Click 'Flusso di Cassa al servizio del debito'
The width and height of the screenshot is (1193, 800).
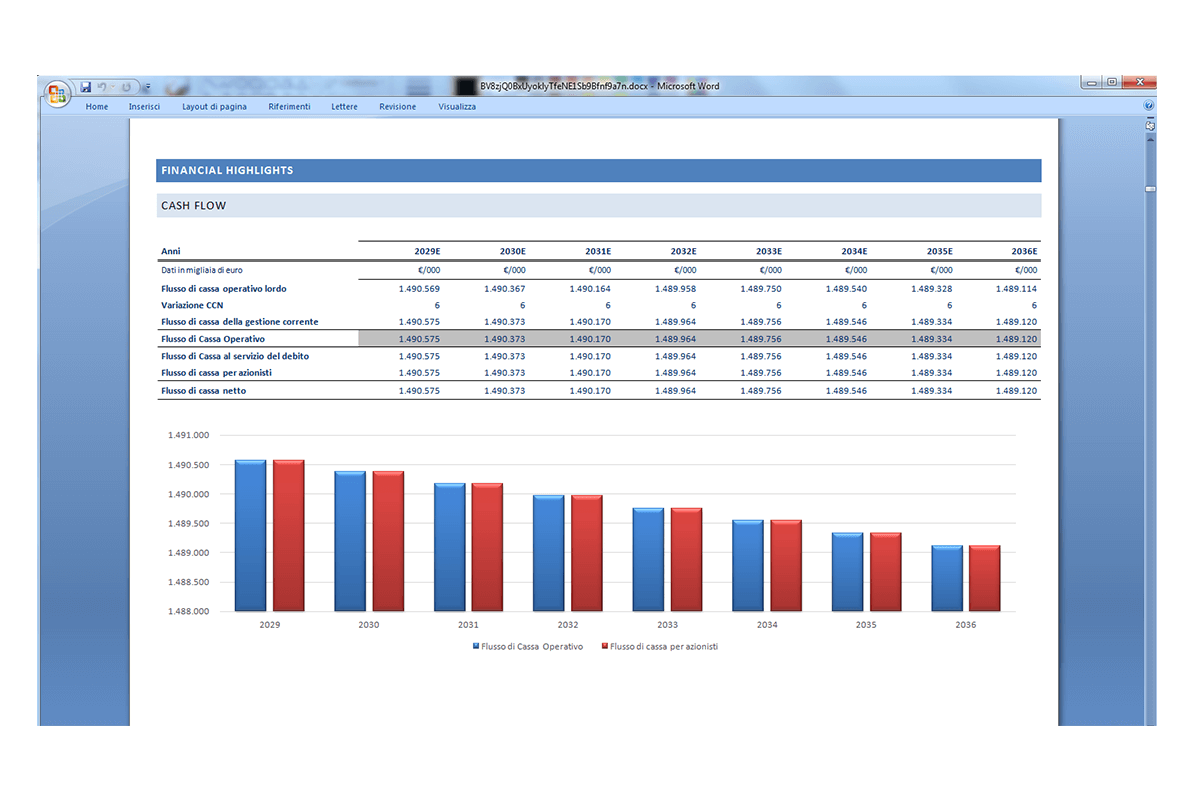(235, 356)
